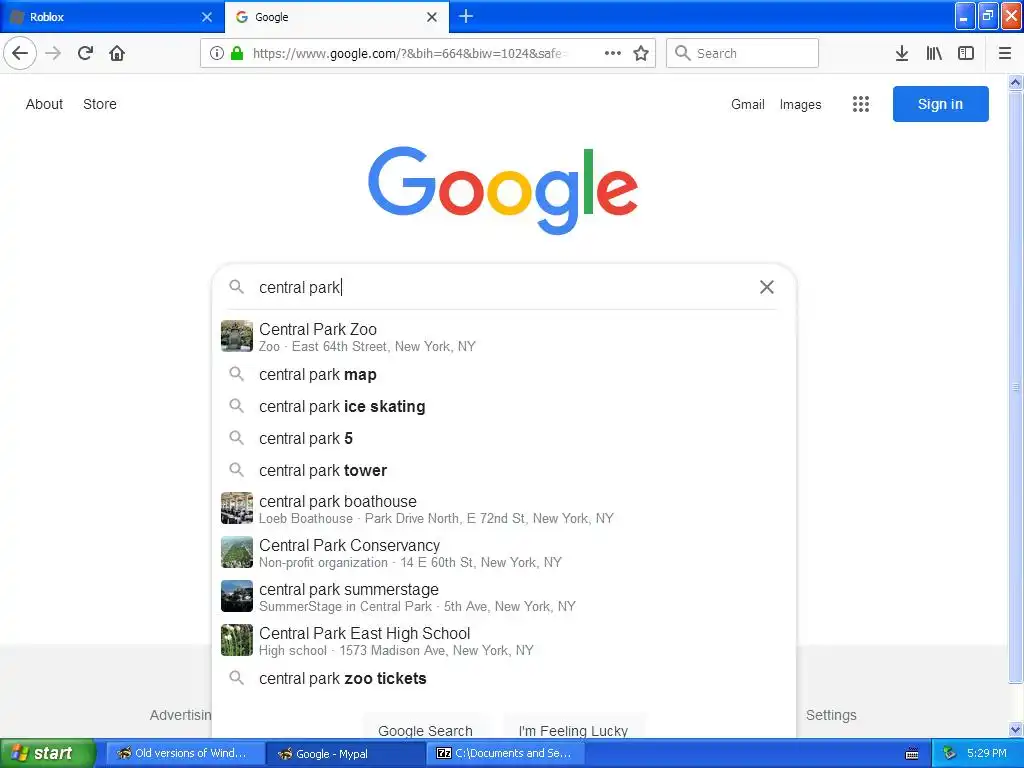Open a new browser tab
Screen dimensions: 1024x768
pyautogui.click(x=466, y=16)
